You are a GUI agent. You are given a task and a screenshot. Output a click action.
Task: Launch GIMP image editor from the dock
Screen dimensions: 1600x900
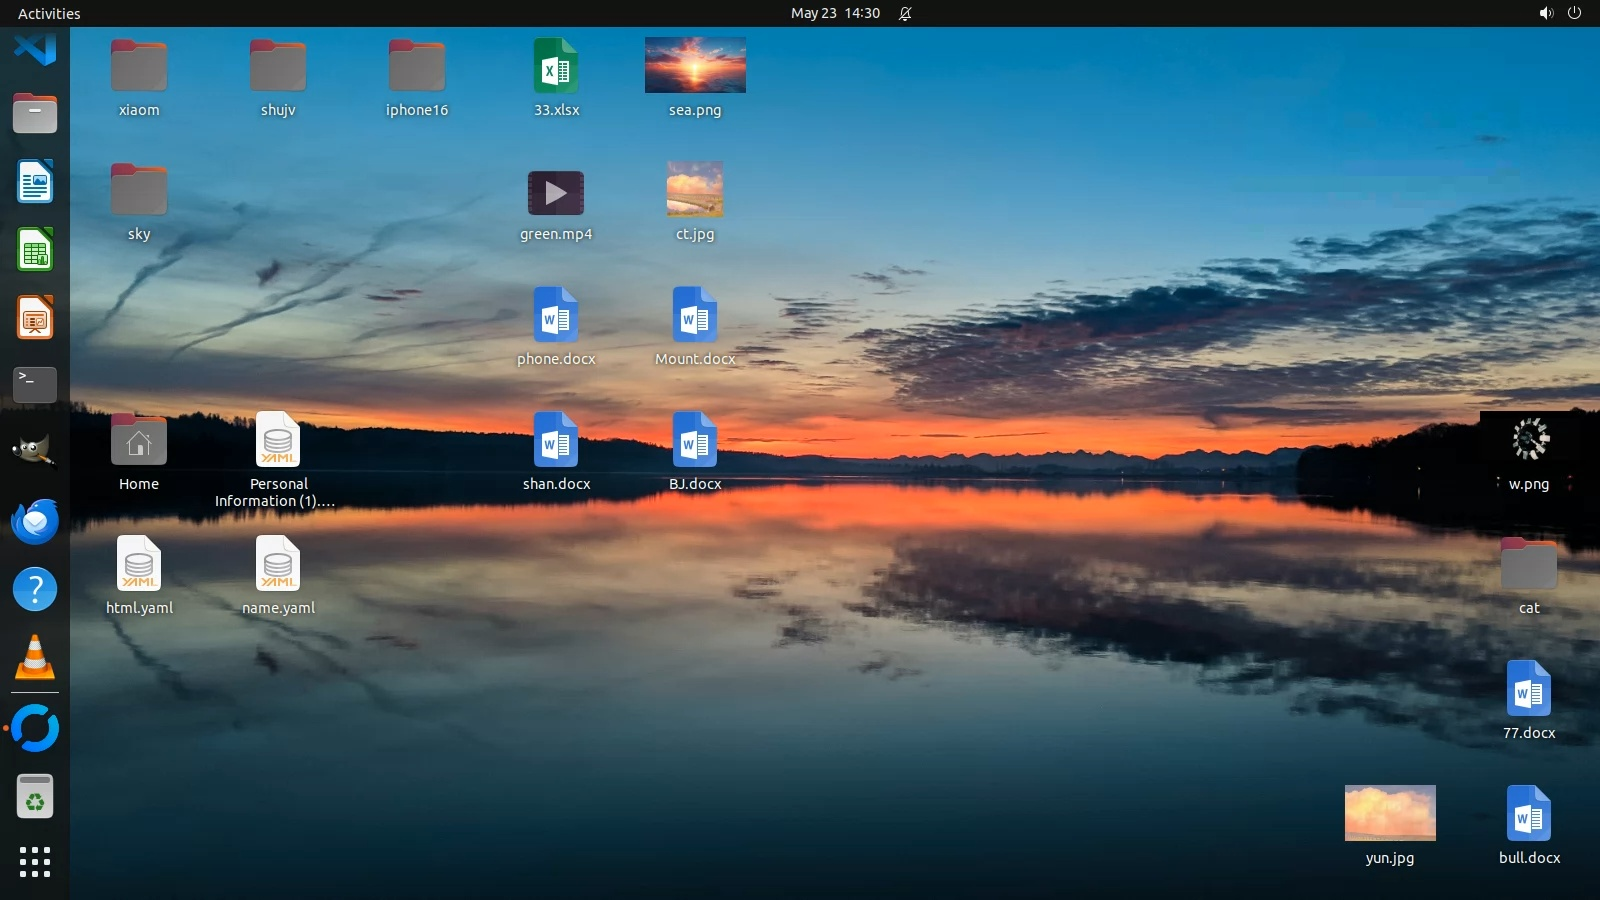[x=35, y=452]
